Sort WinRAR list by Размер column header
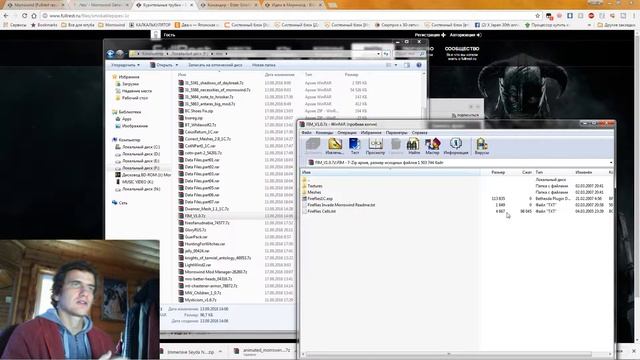Image resolution: width=640 pixels, height=360 pixels. click(498, 172)
